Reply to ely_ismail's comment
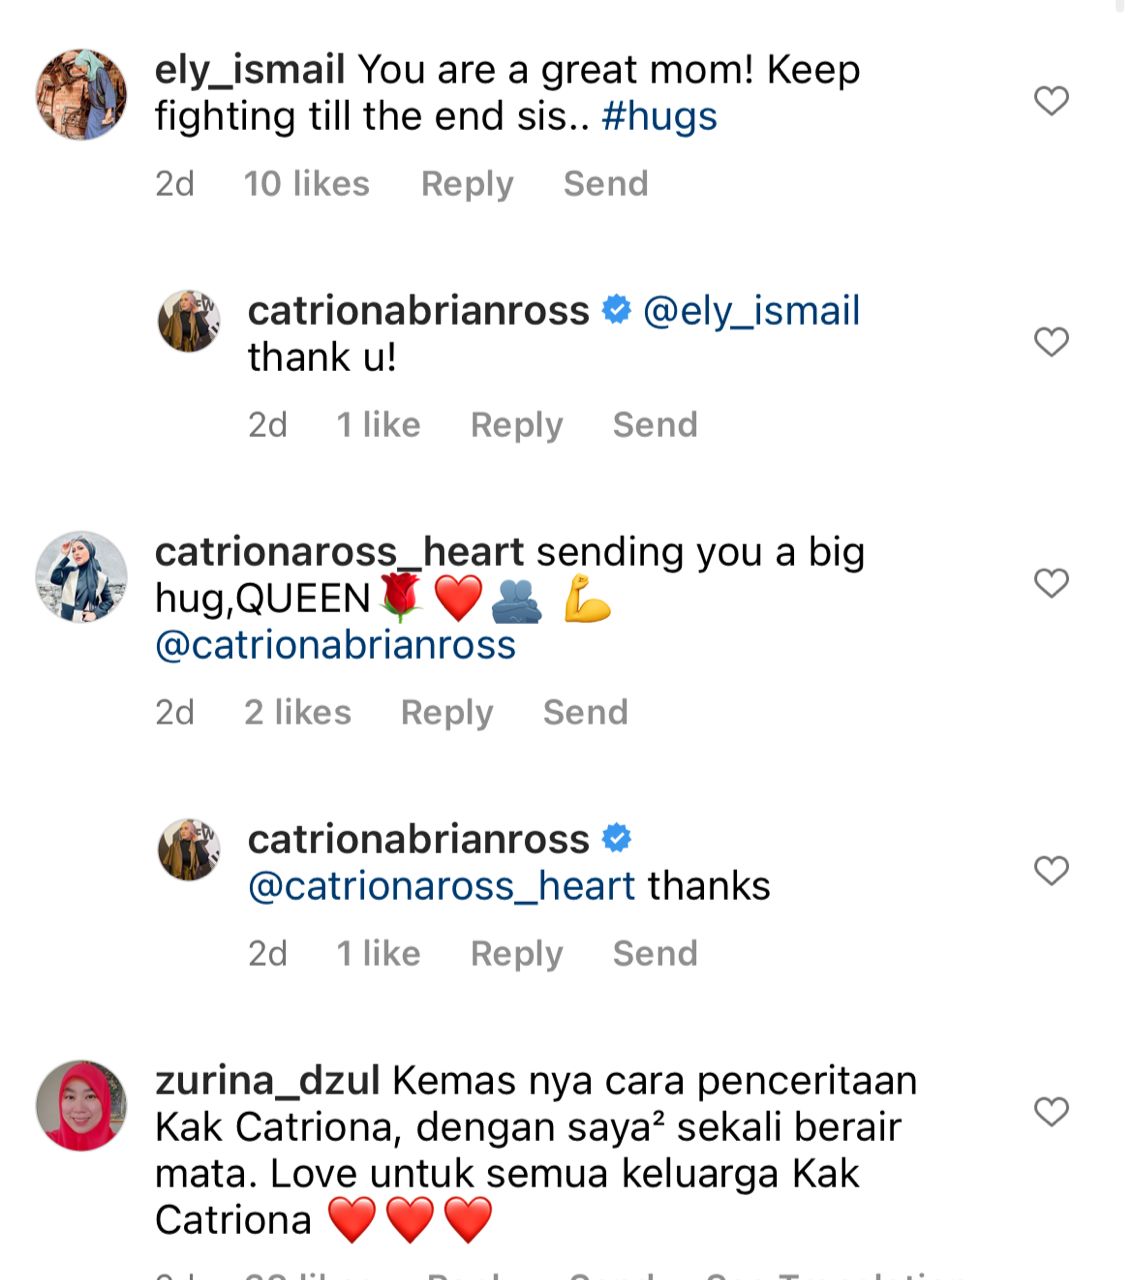Viewport: 1133px width, 1280px height. pyautogui.click(x=467, y=183)
